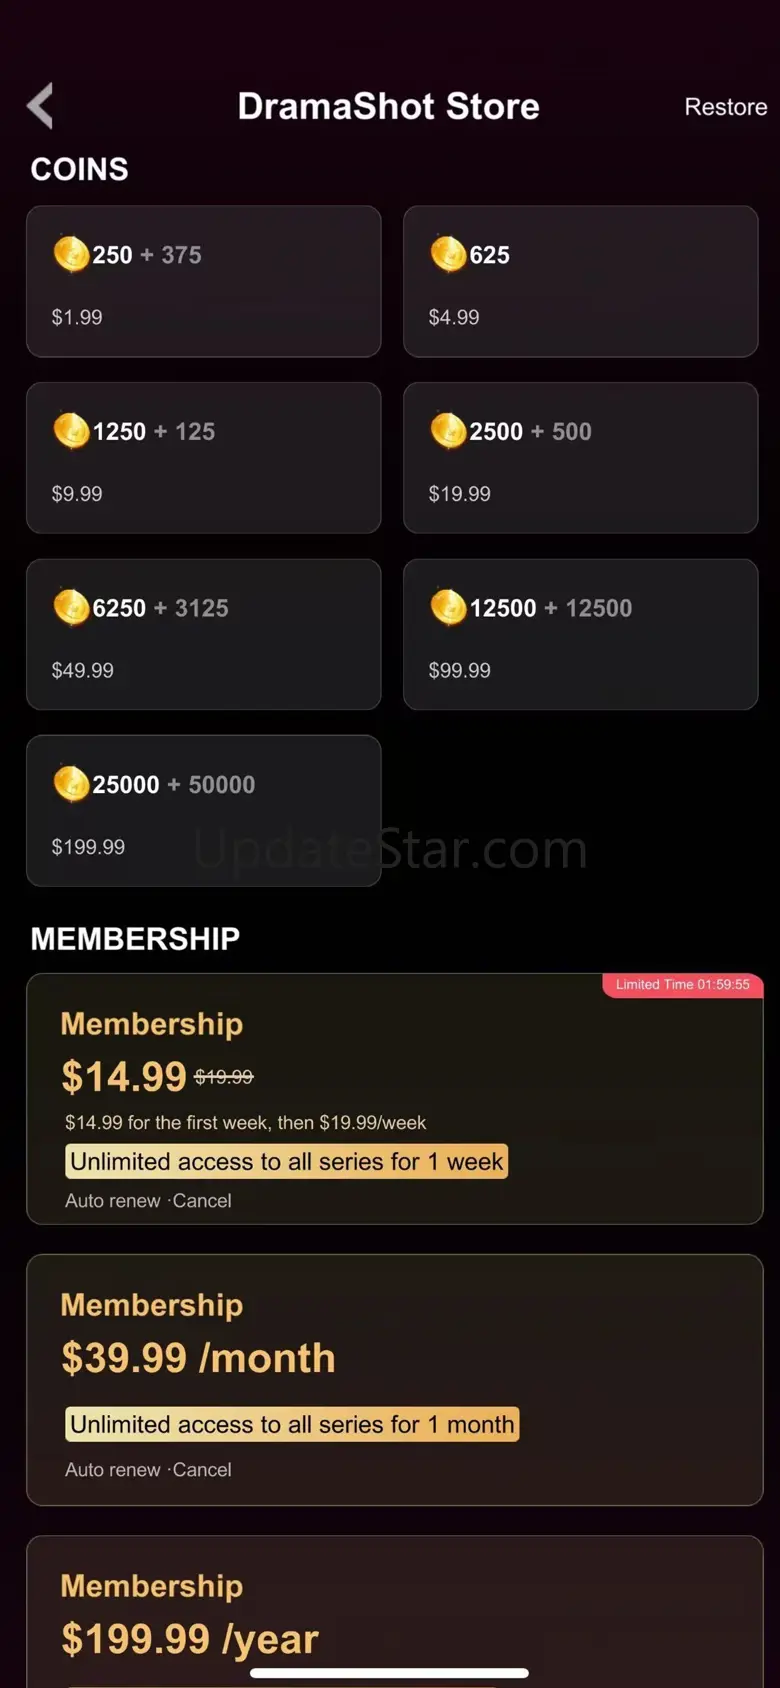This screenshot has height=1688, width=780.
Task: Tap the coin icon on the $199.99 pack
Action: [x=71, y=784]
